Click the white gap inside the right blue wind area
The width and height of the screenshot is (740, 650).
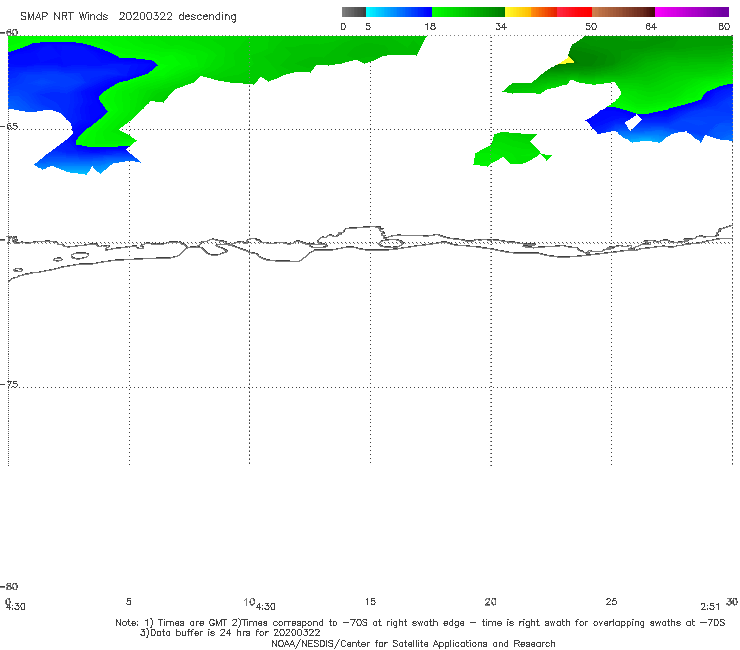tap(633, 122)
